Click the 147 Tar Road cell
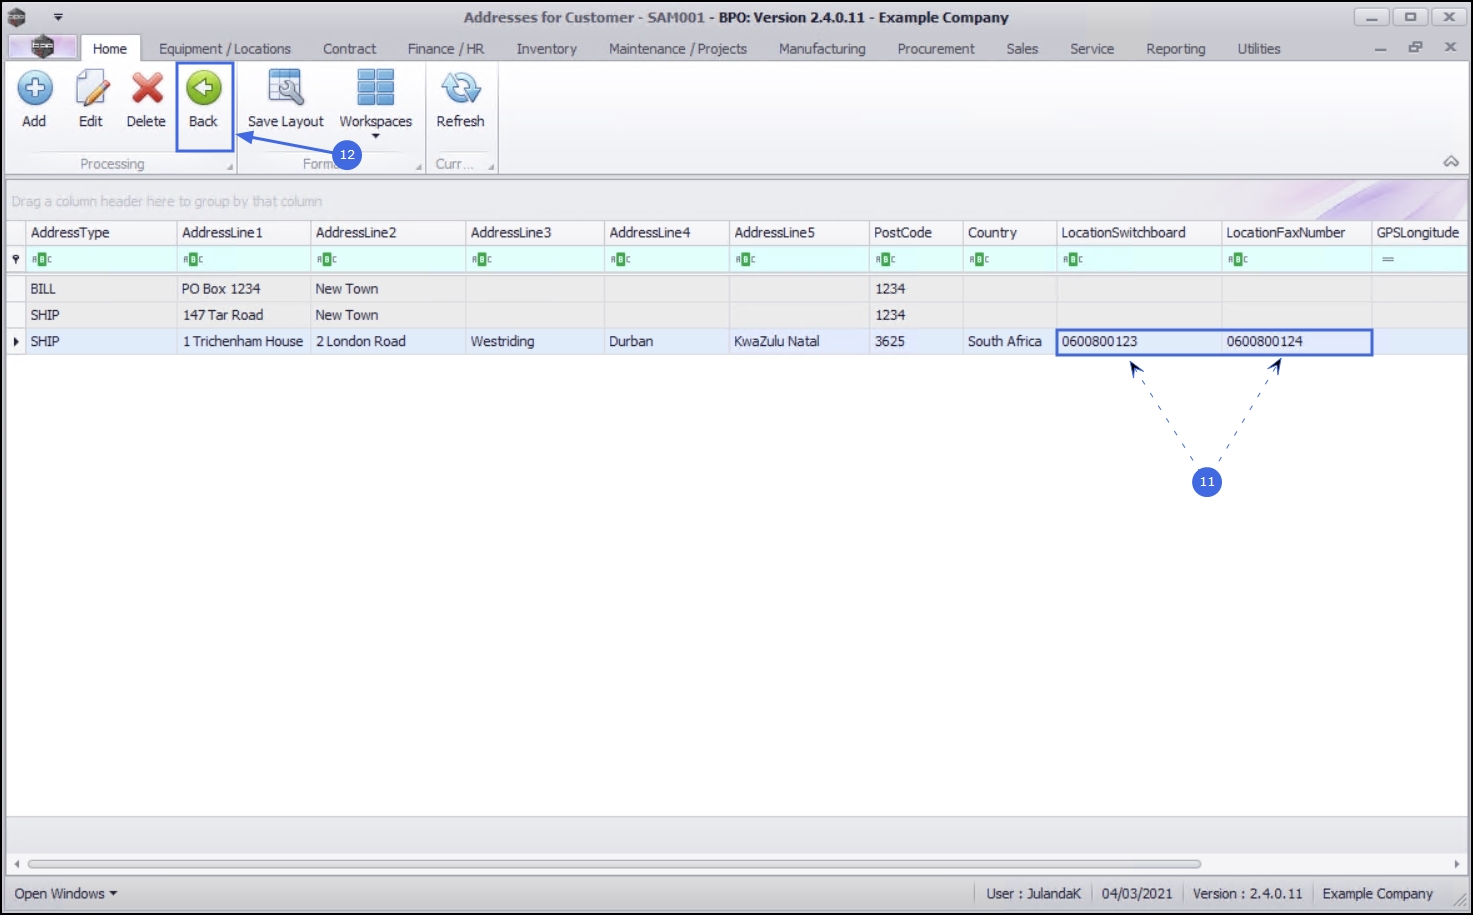The width and height of the screenshot is (1473, 915). 244,315
